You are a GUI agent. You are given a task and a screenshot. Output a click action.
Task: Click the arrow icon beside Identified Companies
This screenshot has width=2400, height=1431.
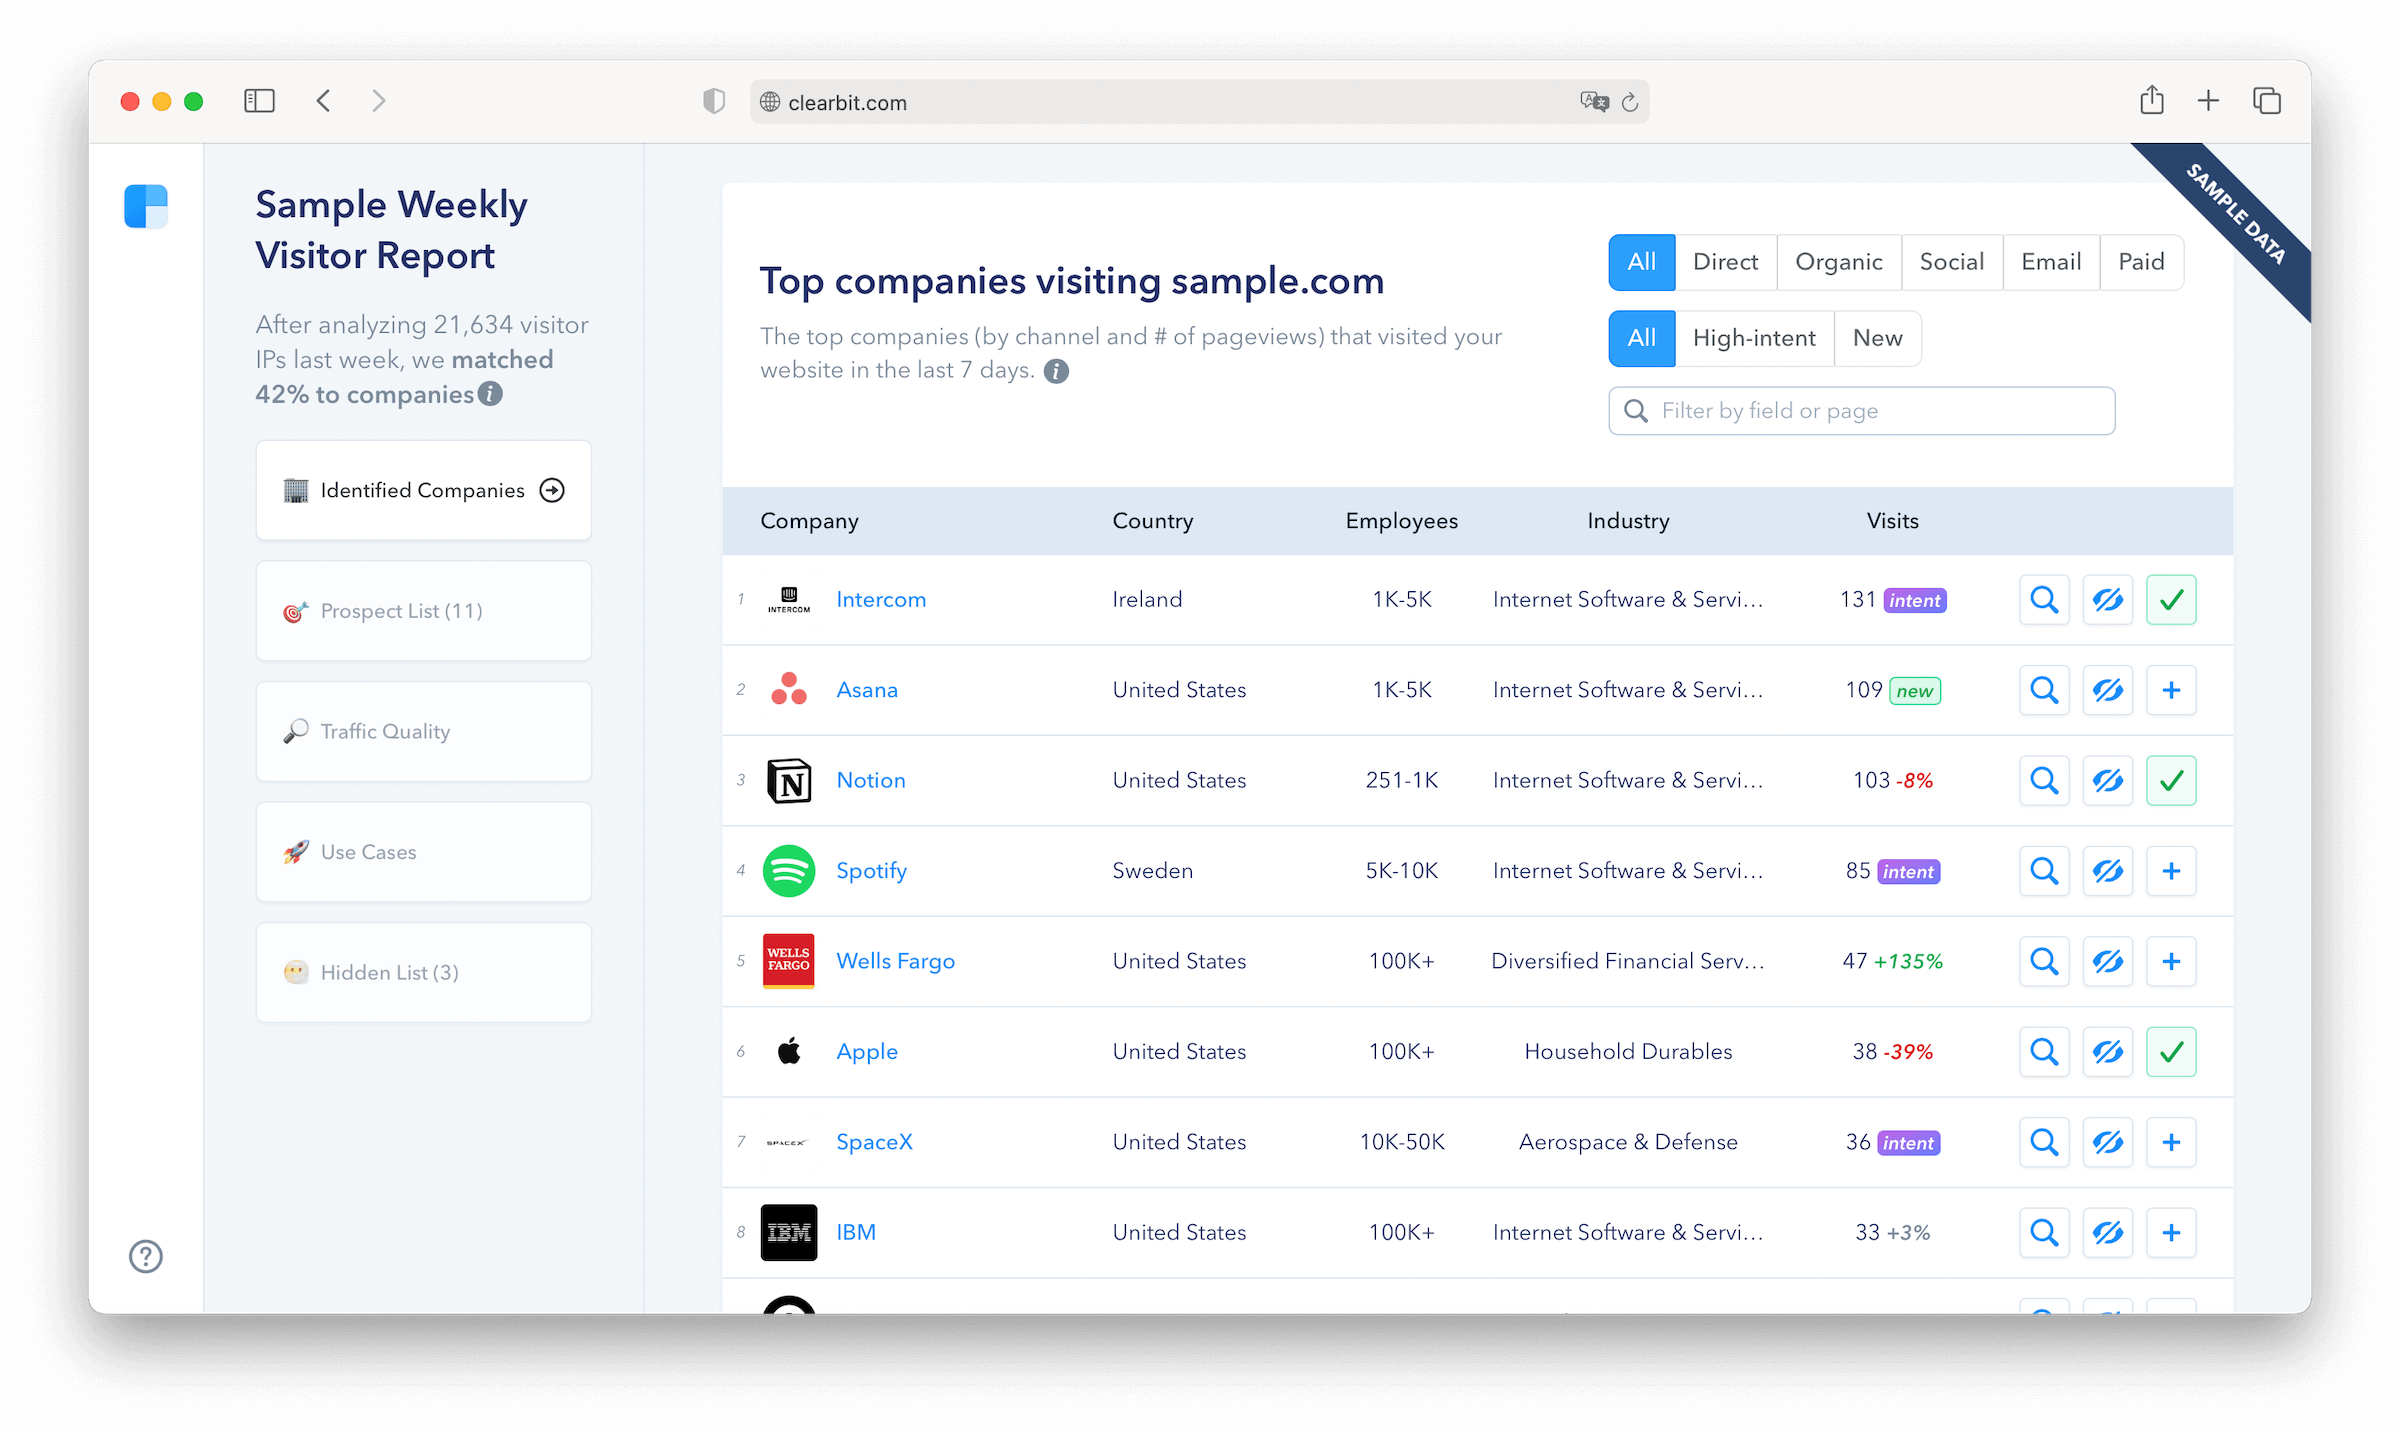pyautogui.click(x=551, y=490)
